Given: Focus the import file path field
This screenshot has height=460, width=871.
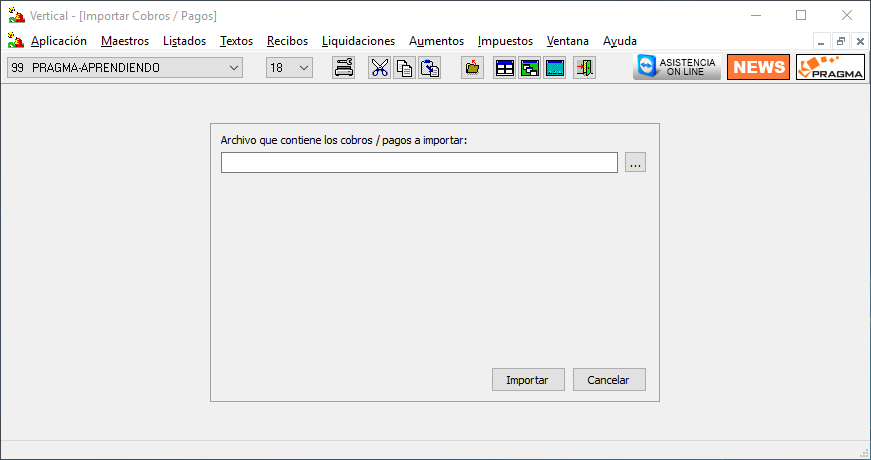Looking at the screenshot, I should 419,162.
